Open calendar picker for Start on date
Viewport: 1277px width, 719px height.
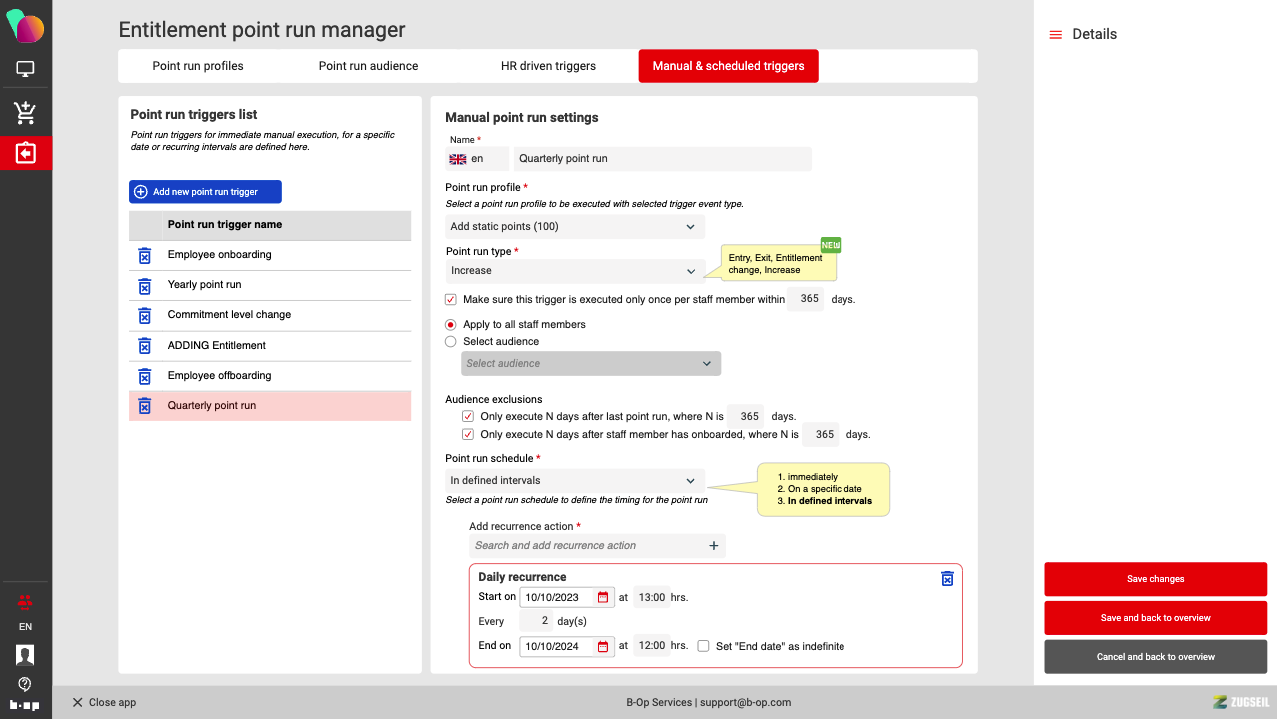pos(602,597)
